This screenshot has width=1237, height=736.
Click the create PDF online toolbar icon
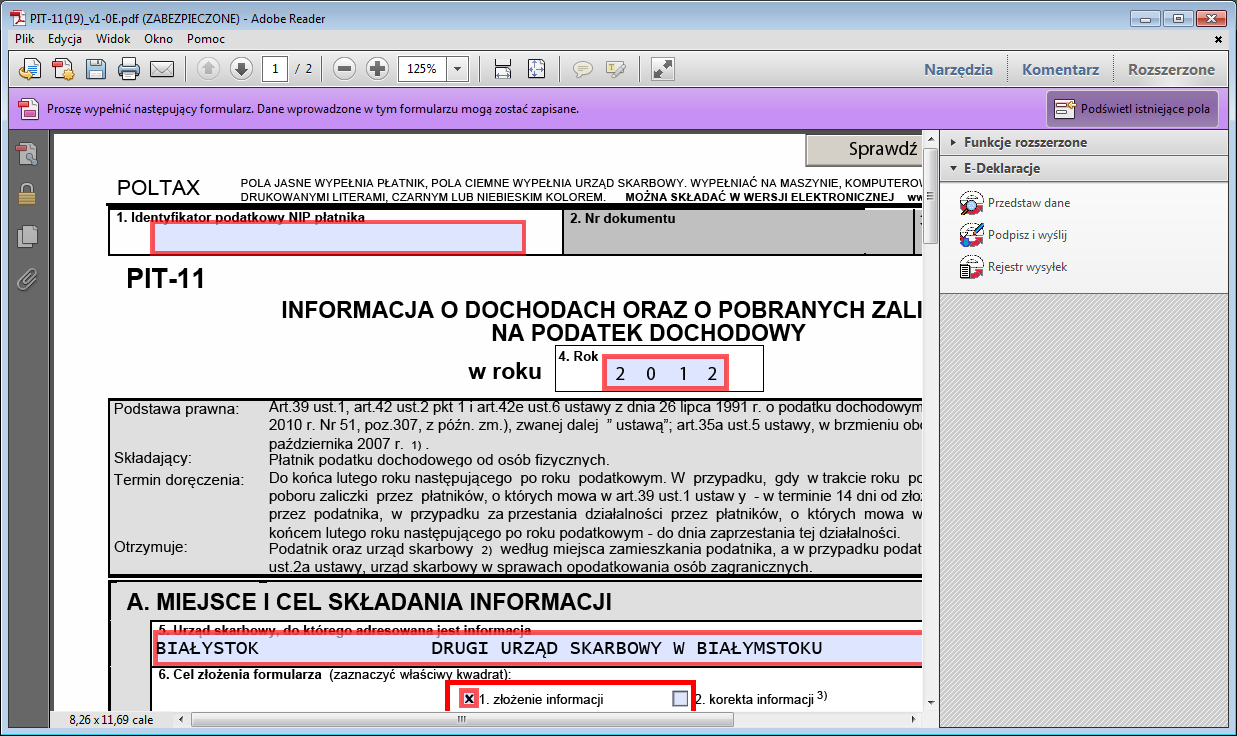(x=31, y=69)
